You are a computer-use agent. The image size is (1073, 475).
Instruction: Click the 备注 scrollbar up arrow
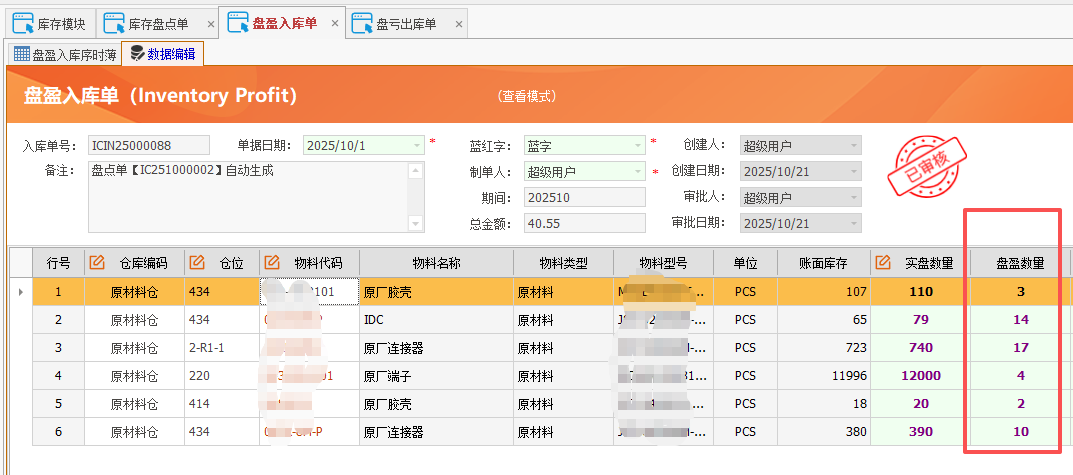tap(416, 171)
